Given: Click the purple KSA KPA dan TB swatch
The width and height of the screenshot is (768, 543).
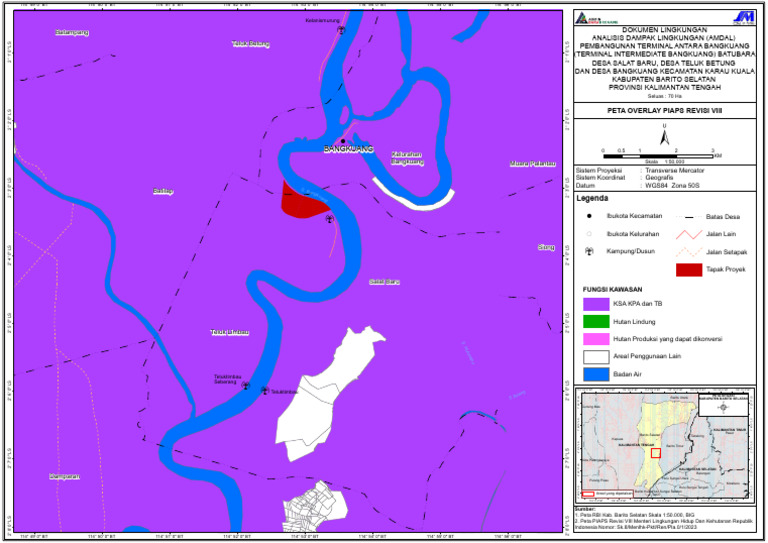Looking at the screenshot, I should [596, 304].
